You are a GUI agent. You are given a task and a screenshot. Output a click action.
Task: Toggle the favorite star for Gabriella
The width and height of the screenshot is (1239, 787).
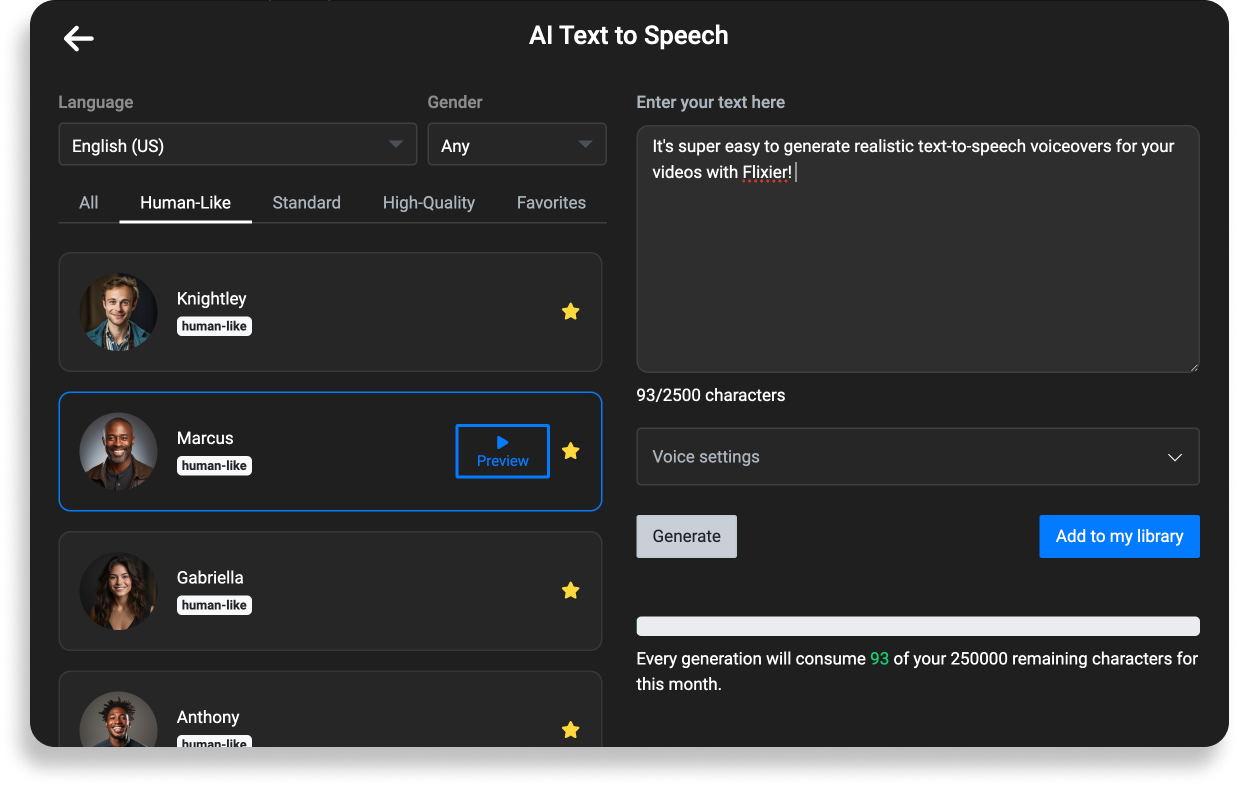click(570, 590)
